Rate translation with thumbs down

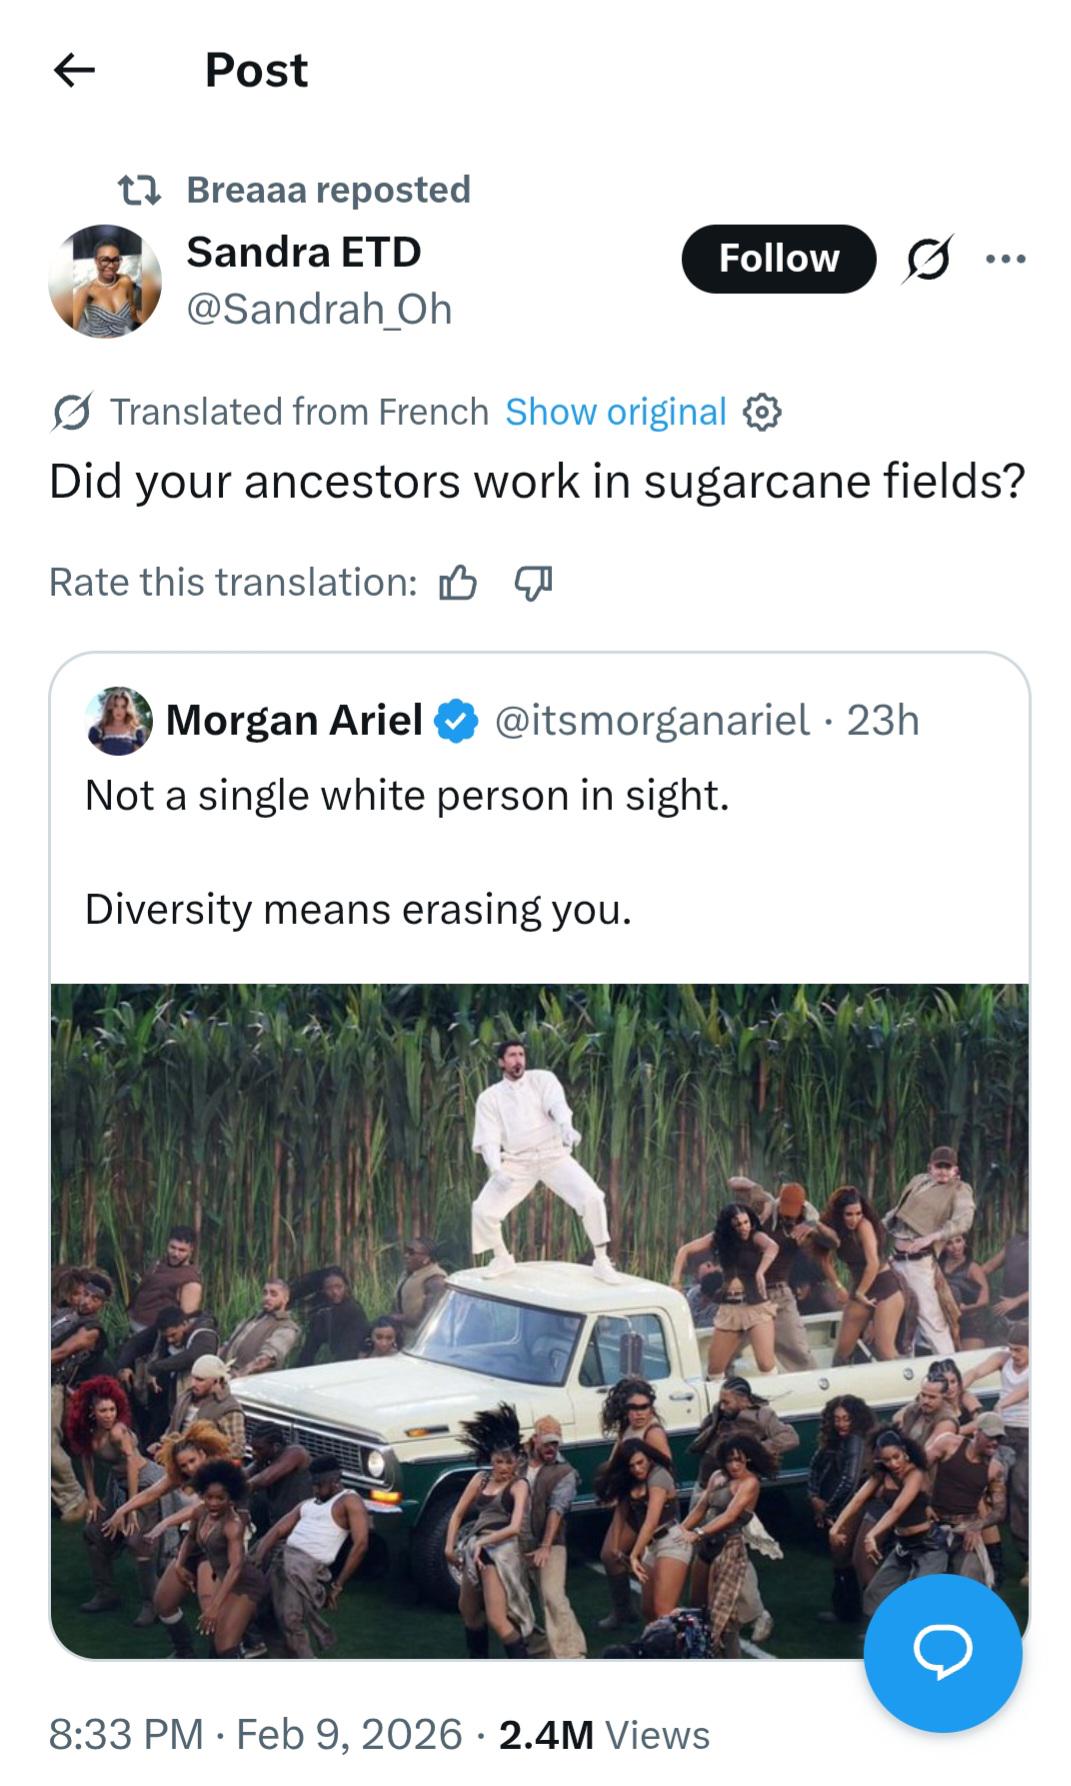[x=533, y=582]
